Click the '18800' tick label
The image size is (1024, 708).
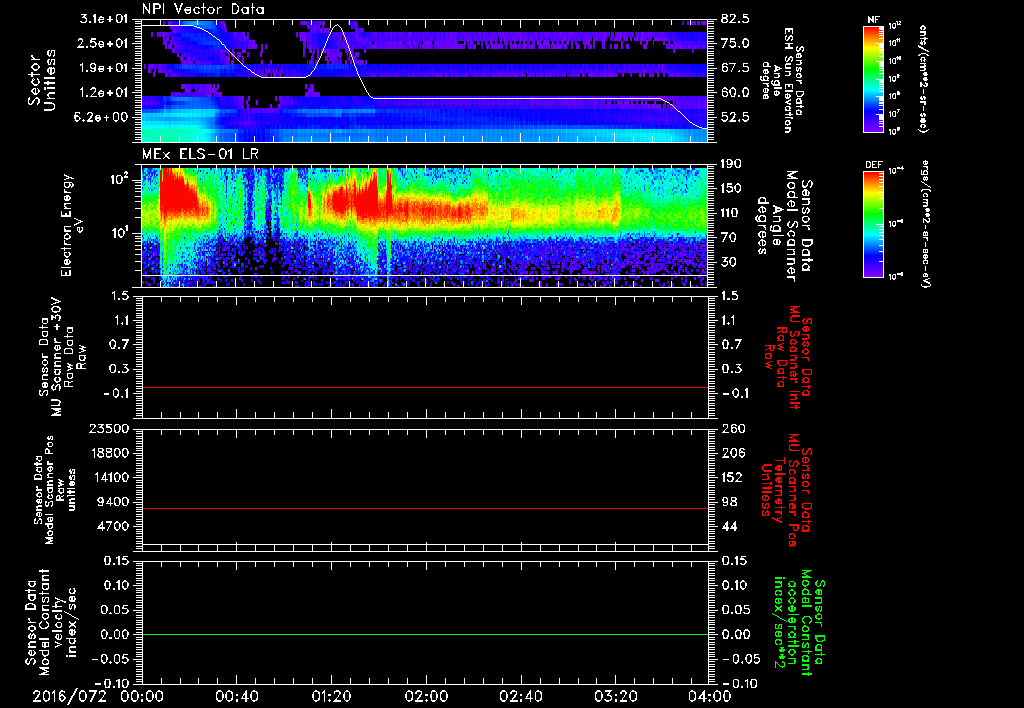tap(110, 453)
